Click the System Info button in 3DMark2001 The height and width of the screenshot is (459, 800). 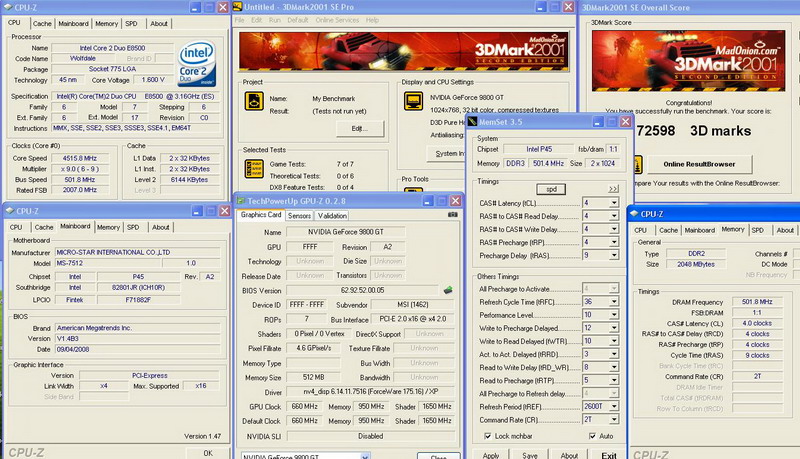point(446,153)
